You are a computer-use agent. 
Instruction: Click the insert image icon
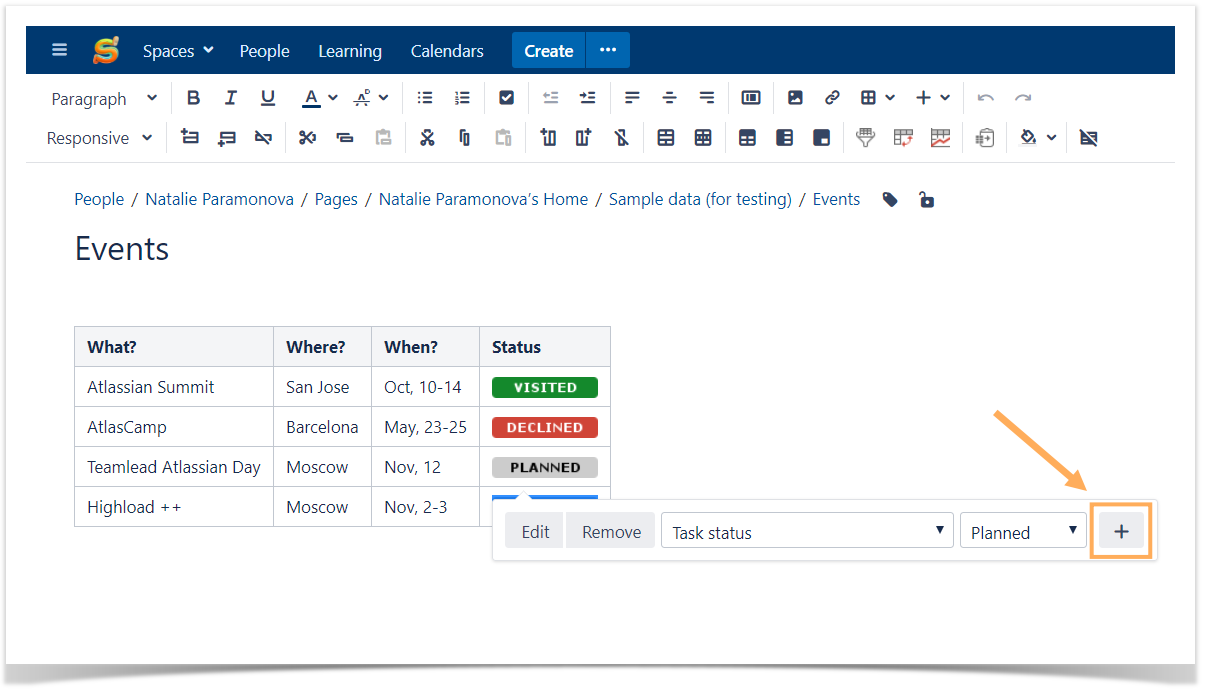click(x=795, y=98)
